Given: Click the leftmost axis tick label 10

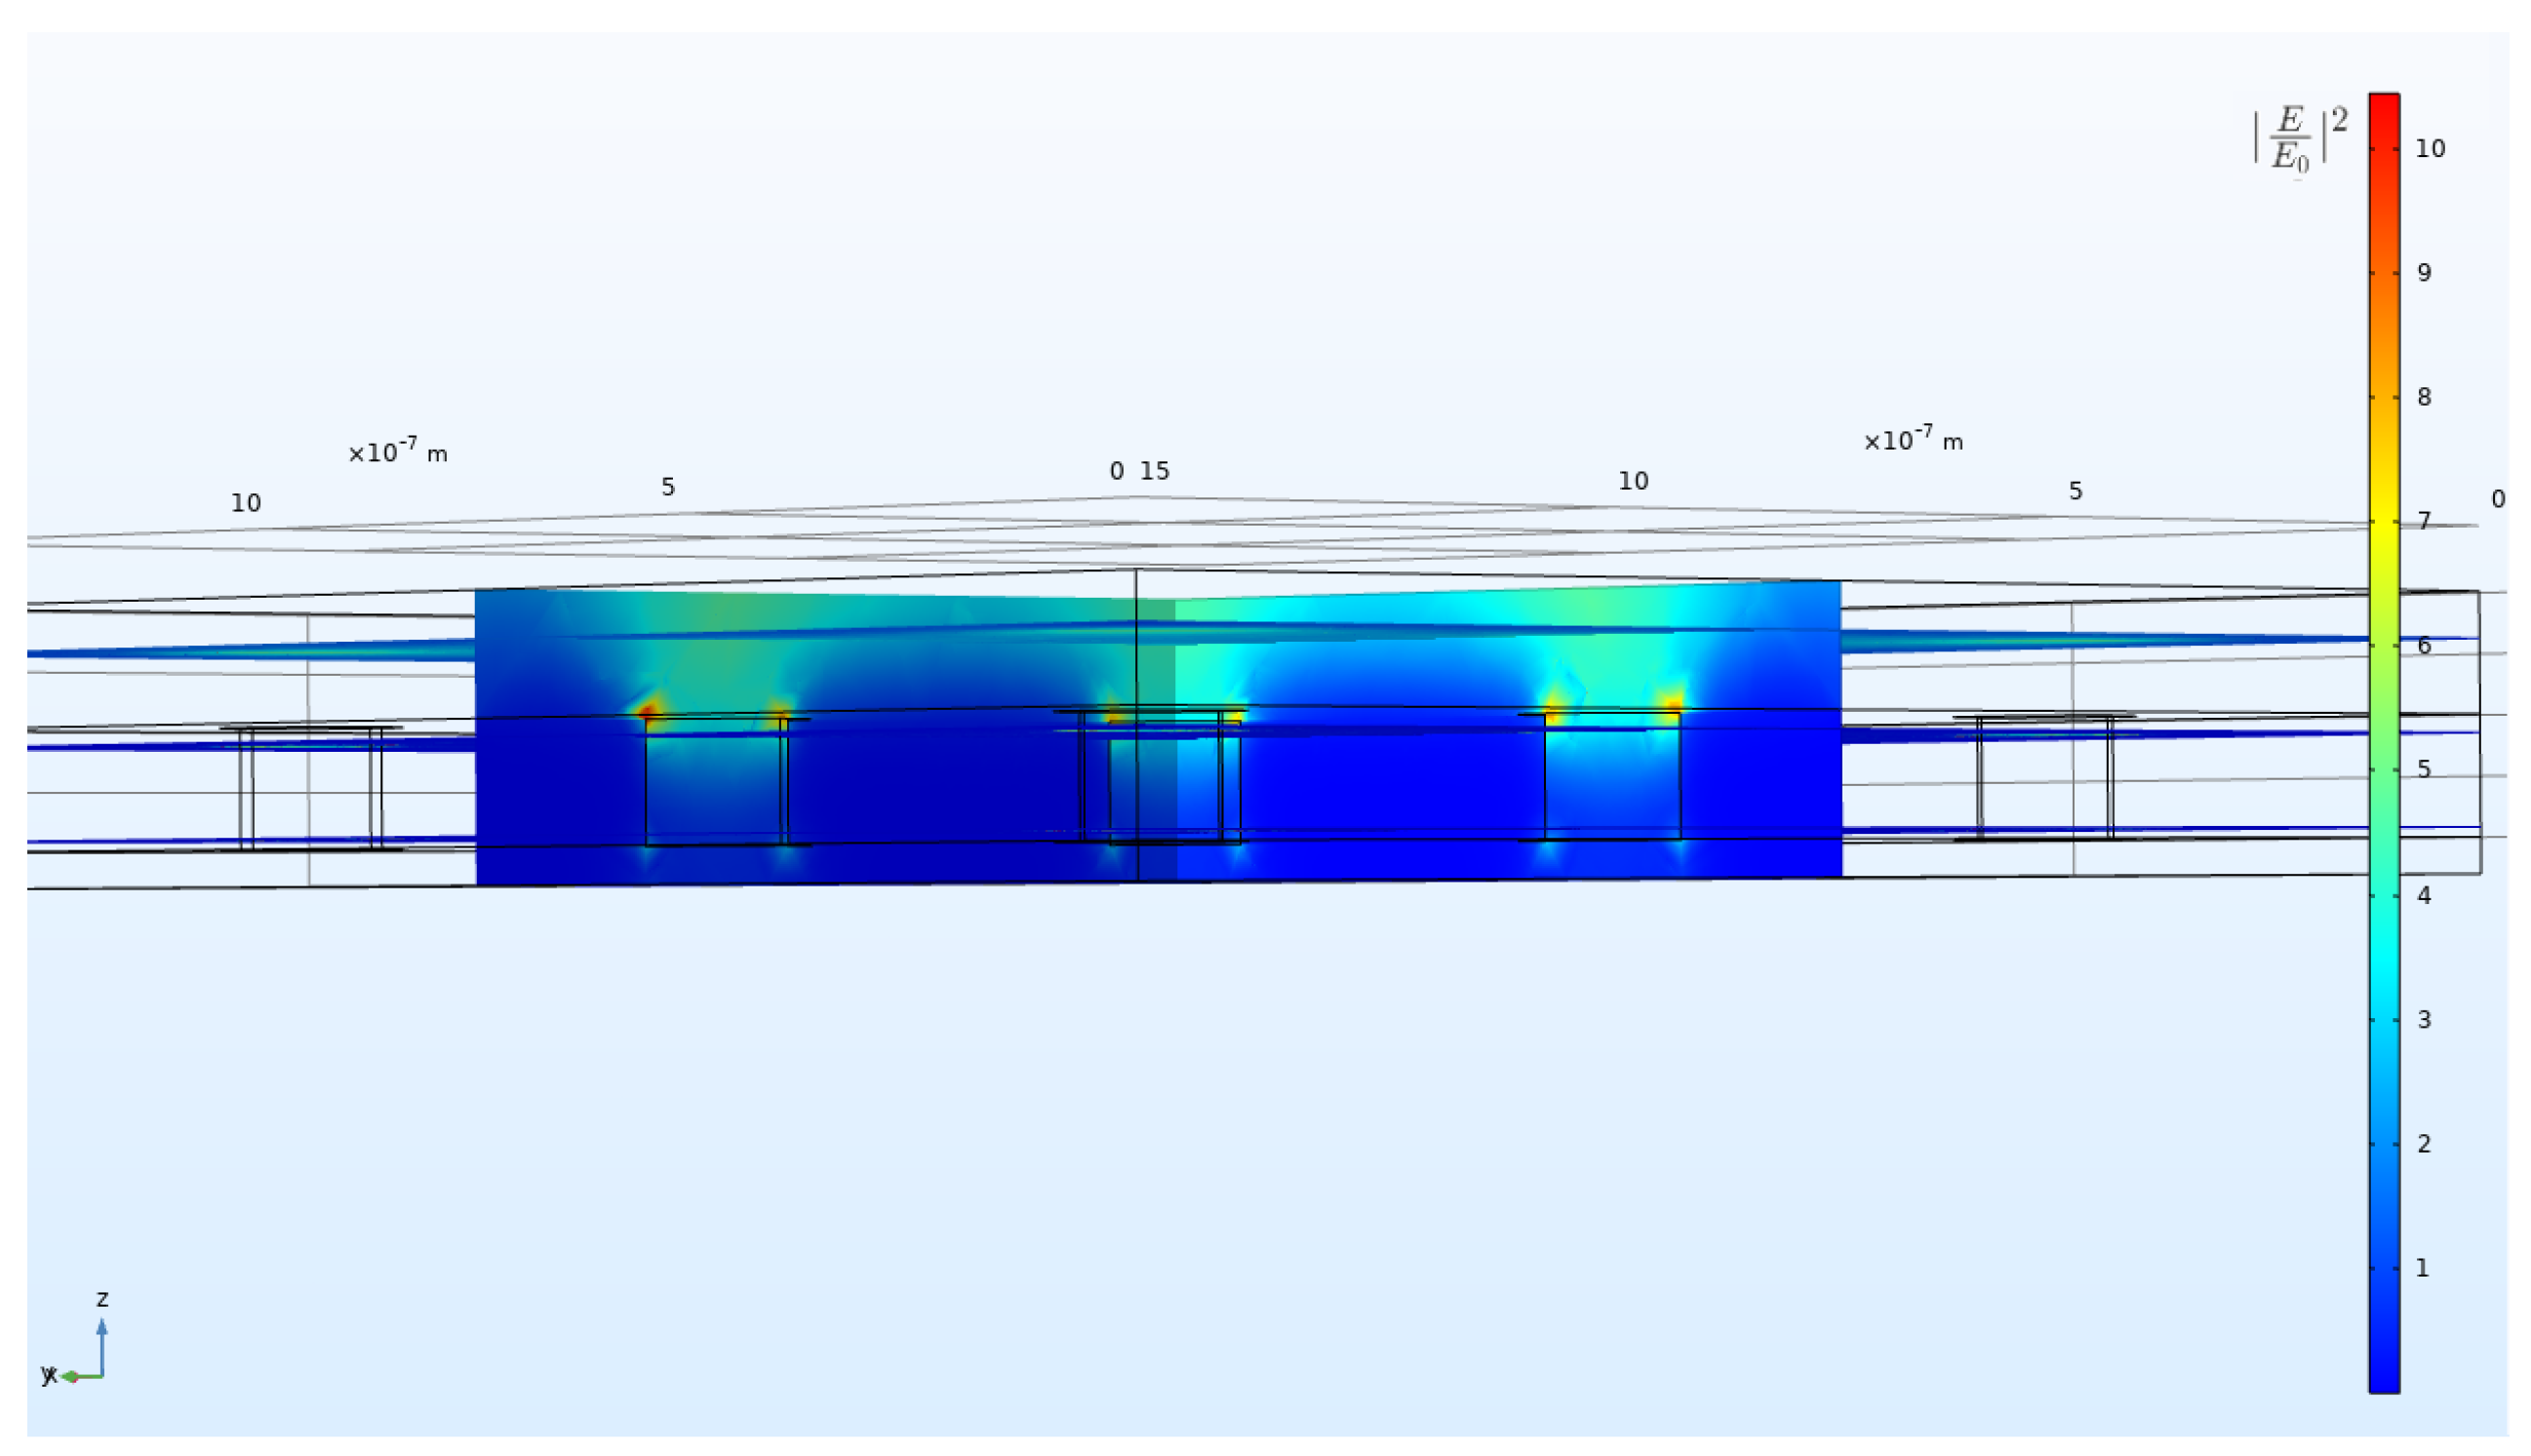Looking at the screenshot, I should pyautogui.click(x=246, y=503).
